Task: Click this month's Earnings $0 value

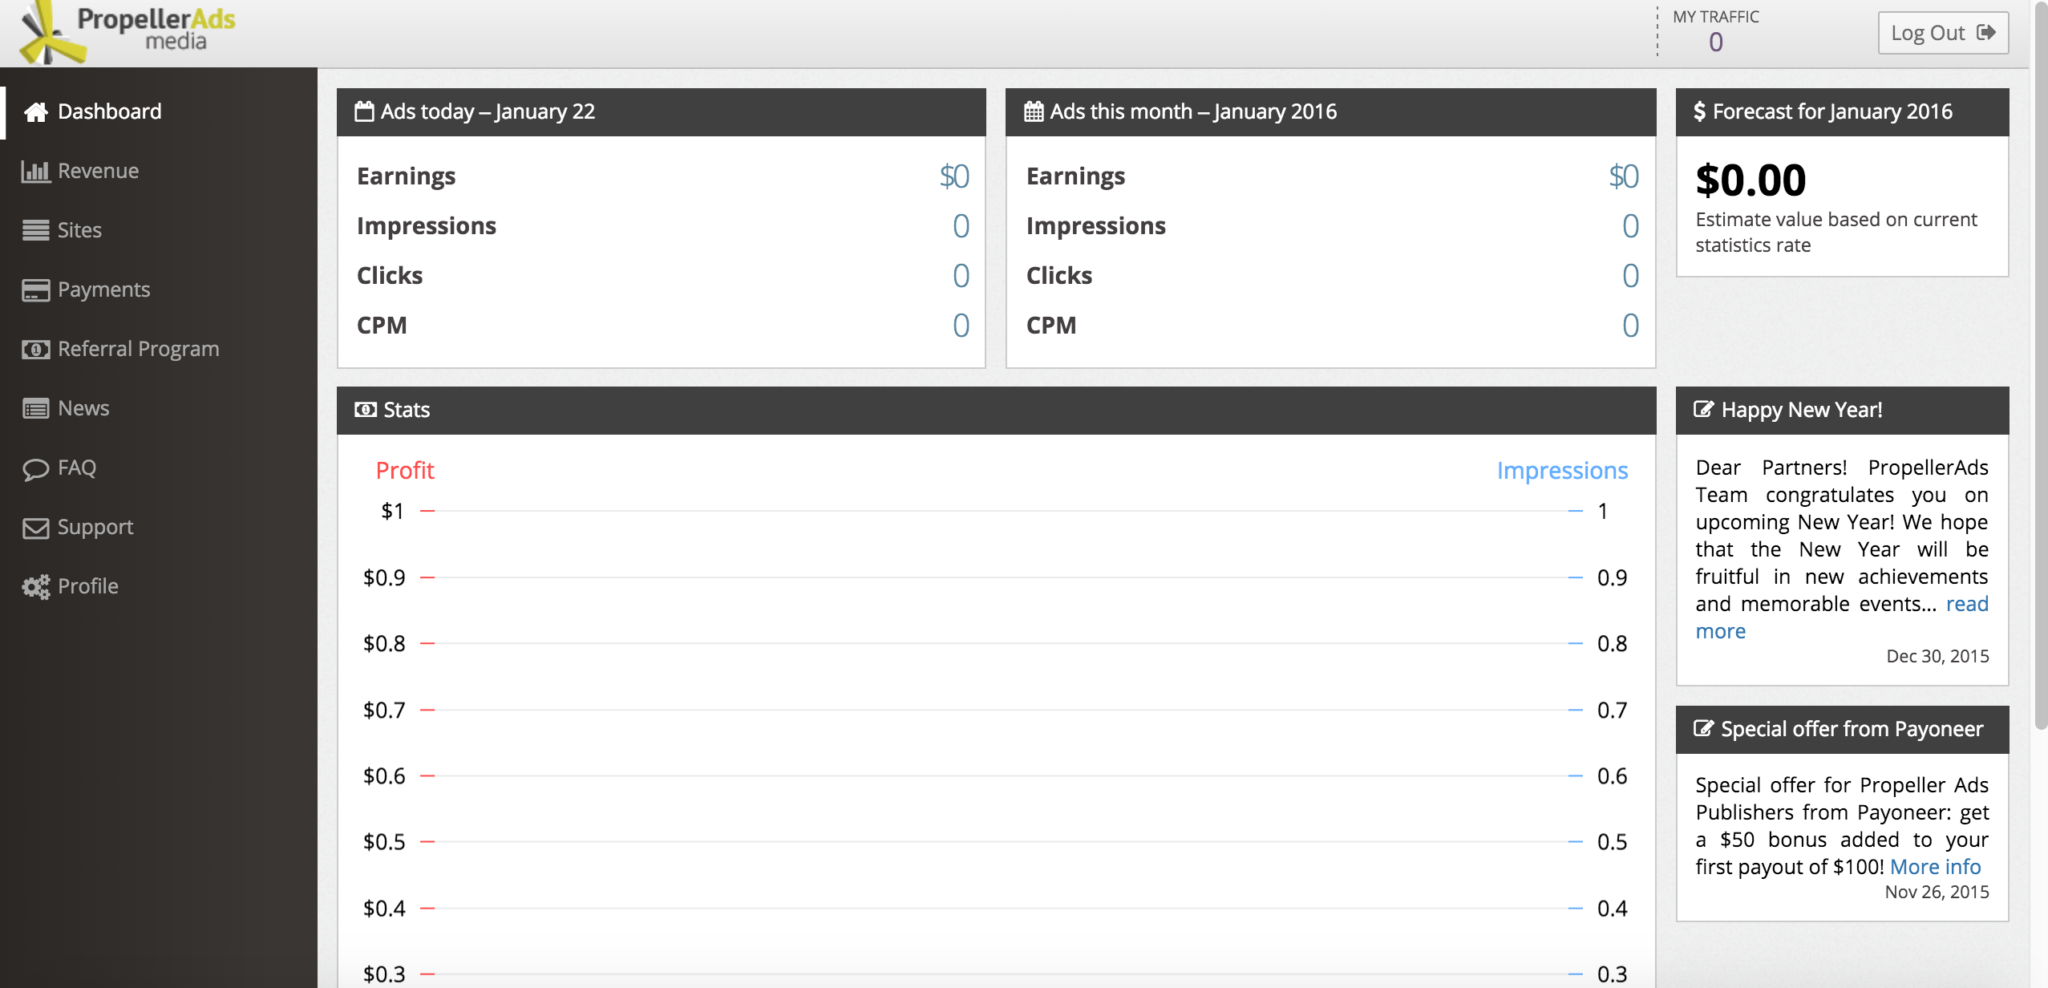Action: 1623,176
